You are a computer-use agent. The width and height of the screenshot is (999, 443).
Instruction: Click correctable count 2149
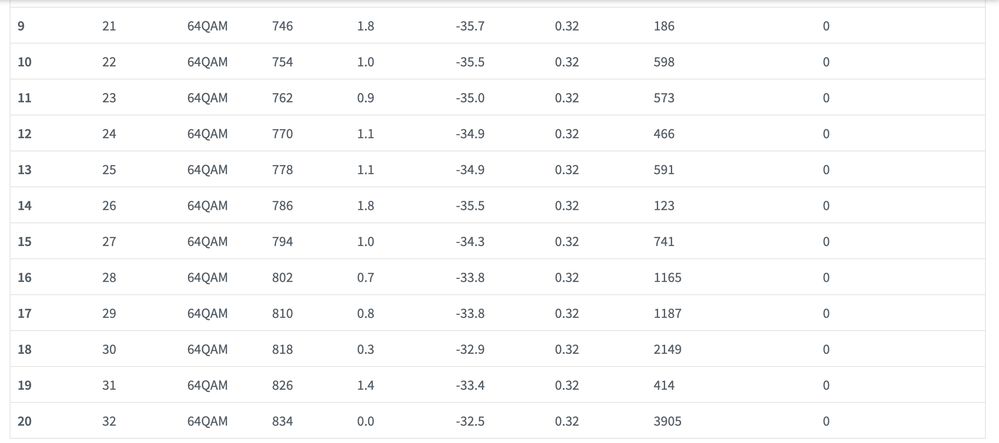click(x=667, y=349)
